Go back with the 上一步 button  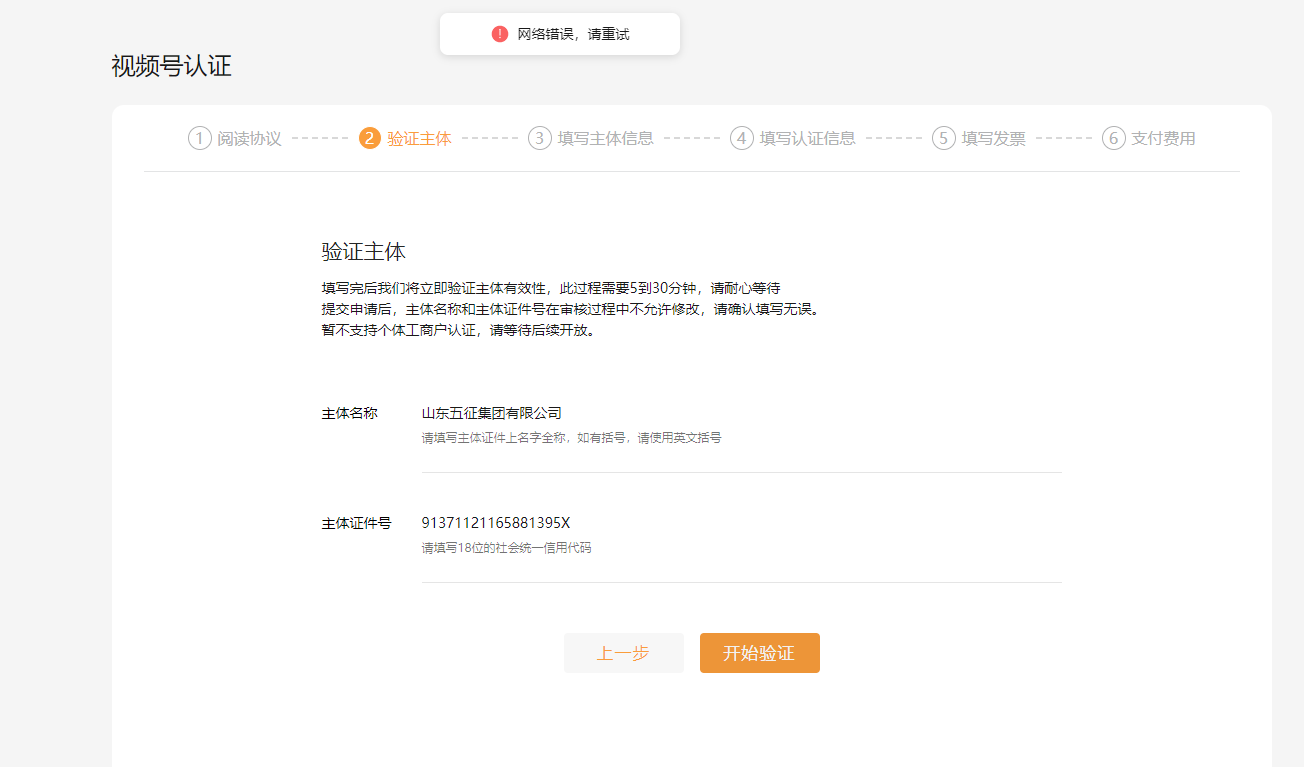624,653
